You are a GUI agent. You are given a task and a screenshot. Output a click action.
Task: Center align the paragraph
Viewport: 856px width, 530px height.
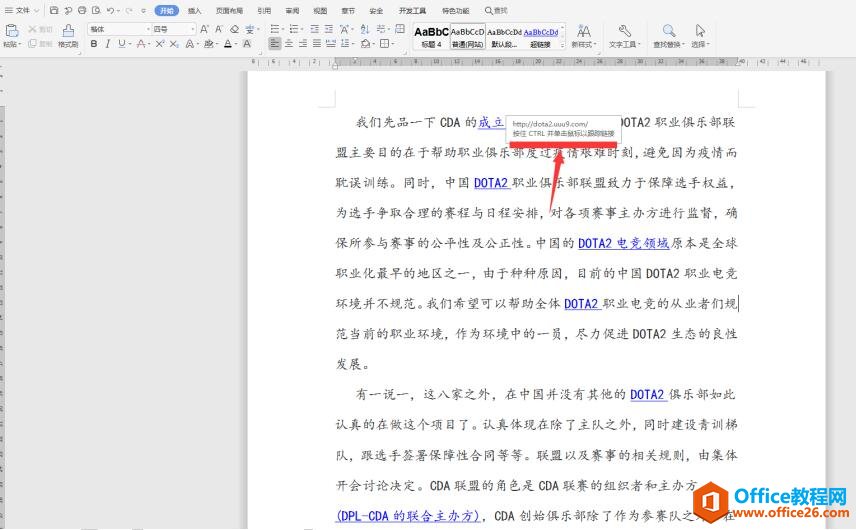click(289, 44)
